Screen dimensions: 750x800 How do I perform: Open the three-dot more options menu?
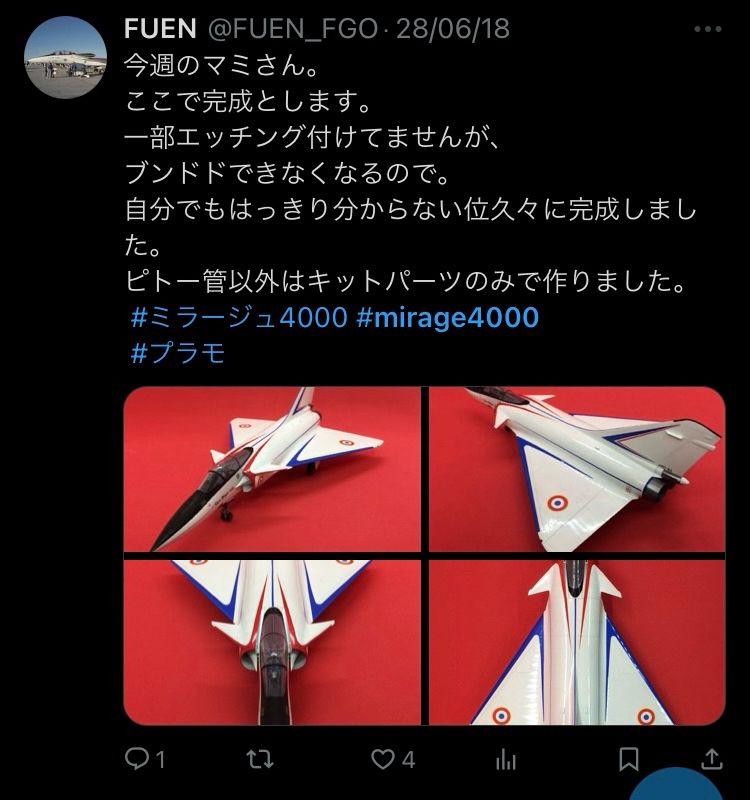tap(708, 29)
